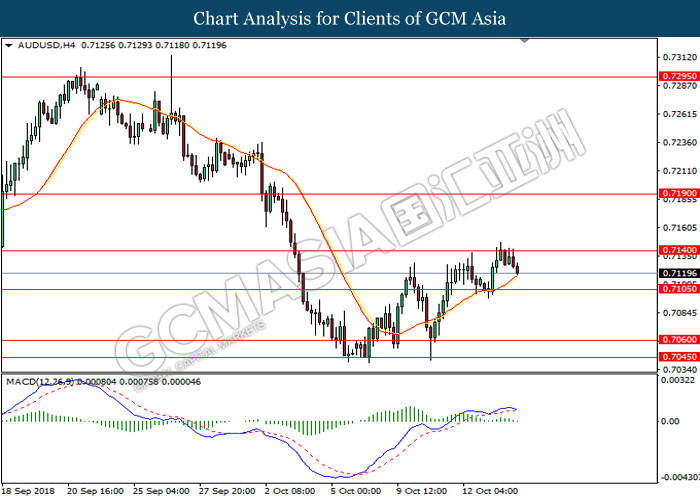Click the 0.70845 price axis value
Viewport: 700px width, 500px height.
coord(679,312)
